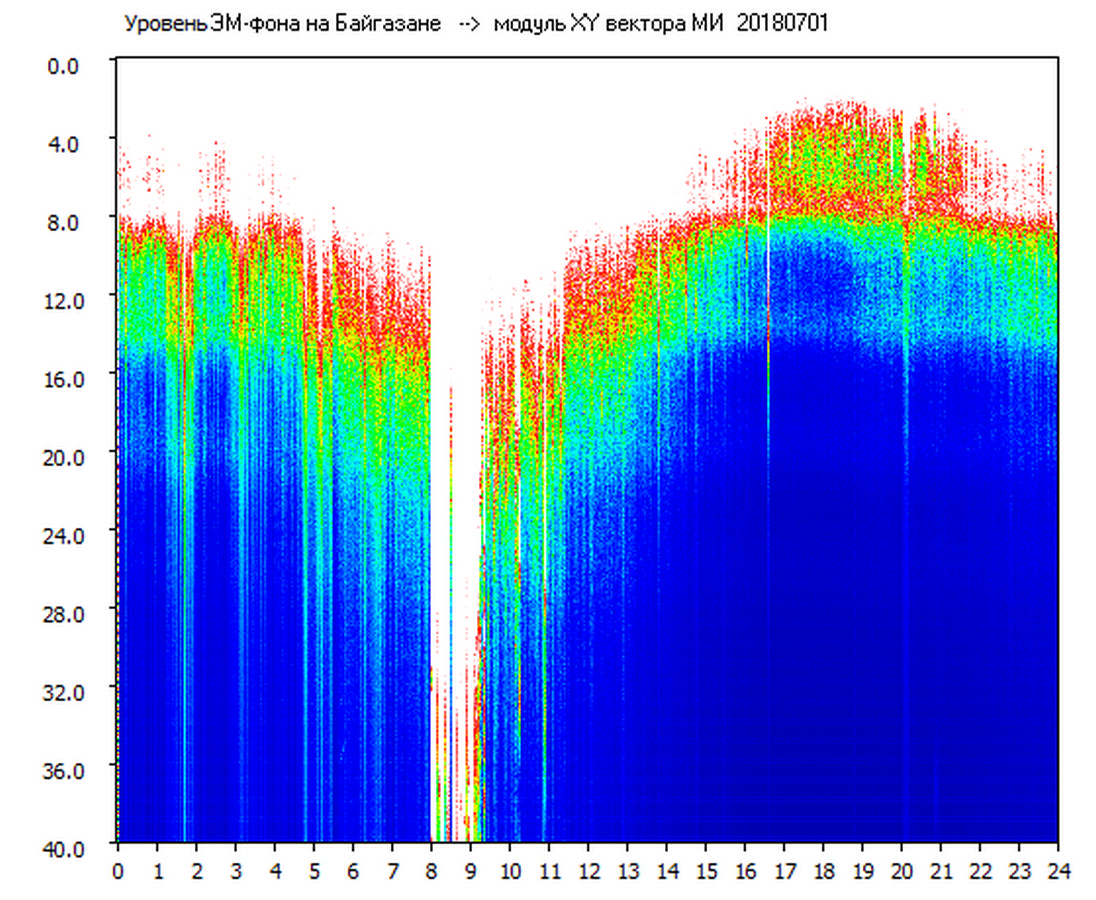Viewport: 1096px width, 900px height.
Task: Click the dark blue area above hour 22
Action: point(980,600)
